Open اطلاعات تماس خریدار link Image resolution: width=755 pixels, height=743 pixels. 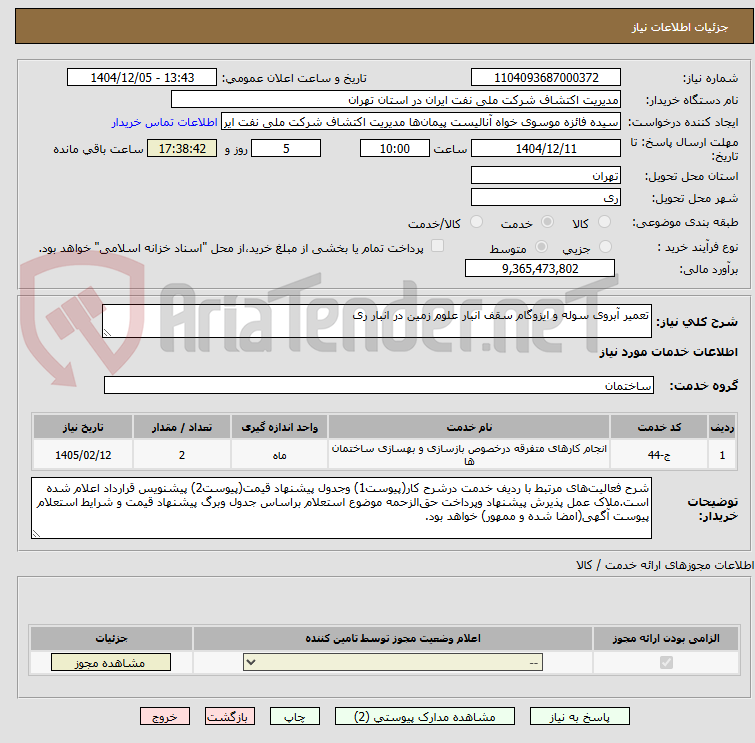(x=165, y=122)
